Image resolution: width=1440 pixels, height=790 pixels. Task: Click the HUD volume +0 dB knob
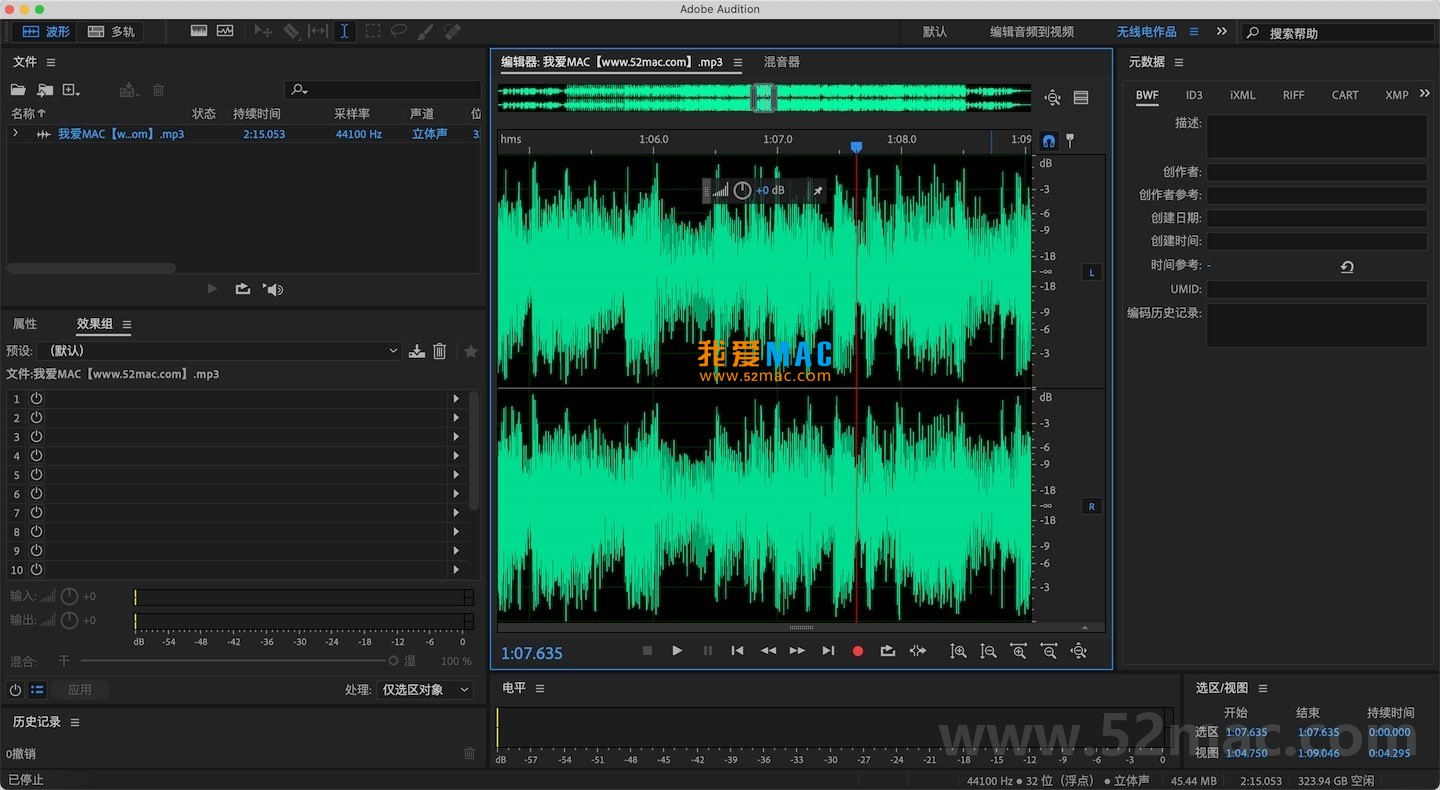742,190
